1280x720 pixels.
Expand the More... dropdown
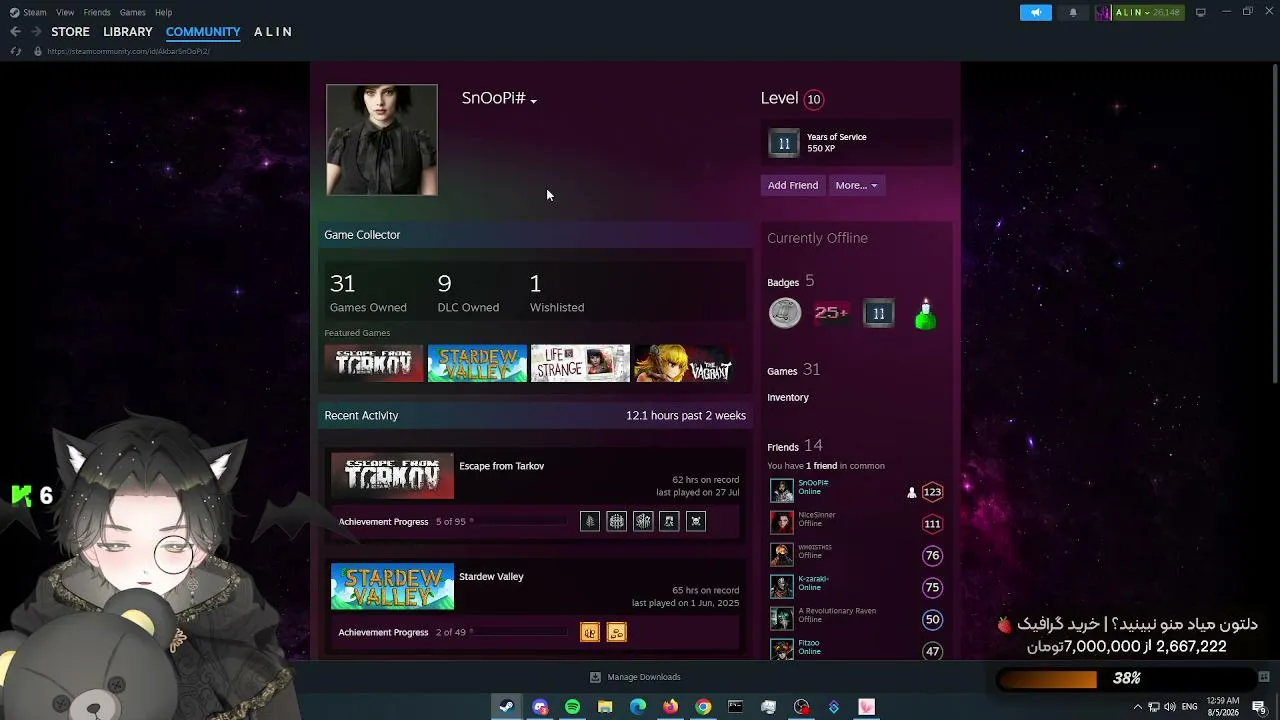856,185
